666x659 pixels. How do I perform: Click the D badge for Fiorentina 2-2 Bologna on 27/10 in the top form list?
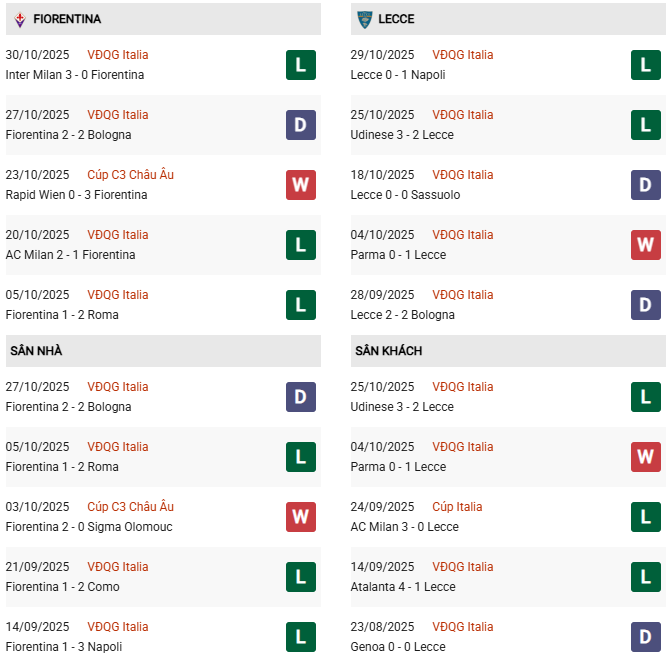tap(301, 125)
